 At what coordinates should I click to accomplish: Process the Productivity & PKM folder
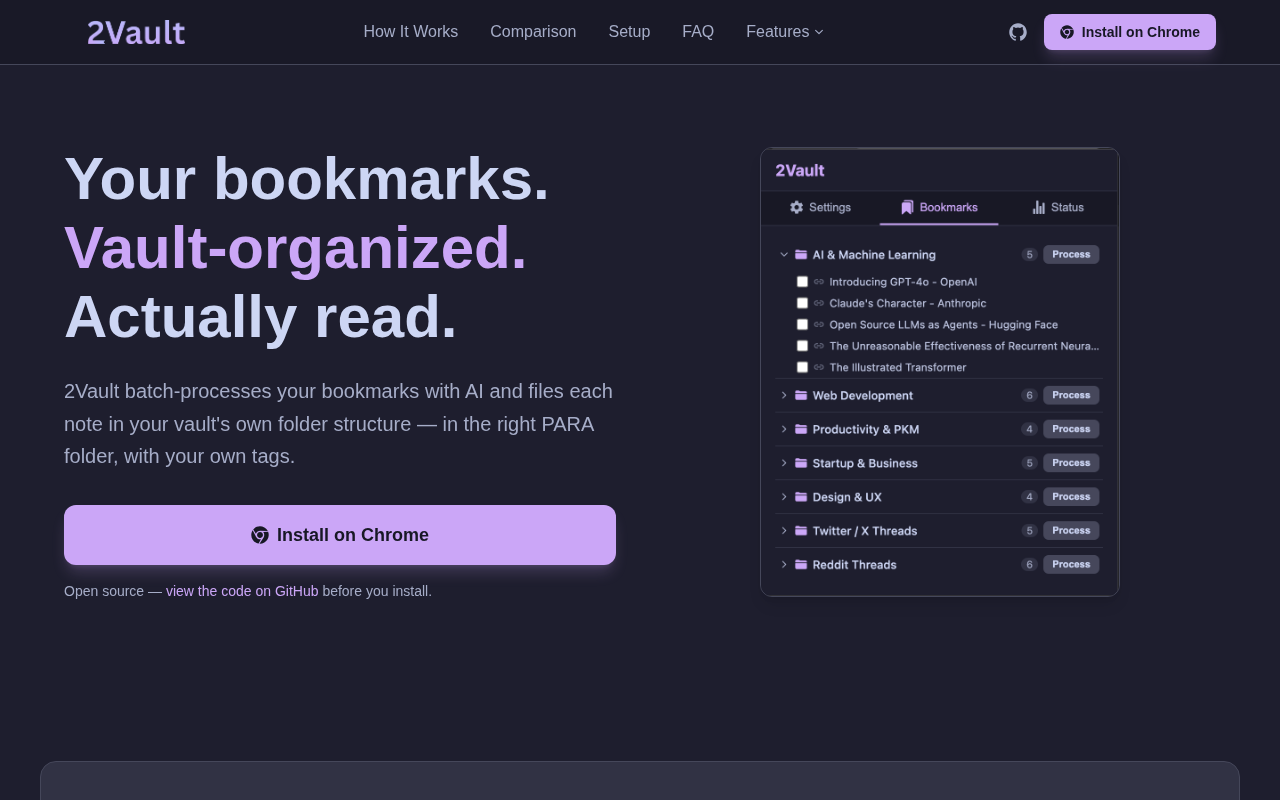pos(1071,429)
